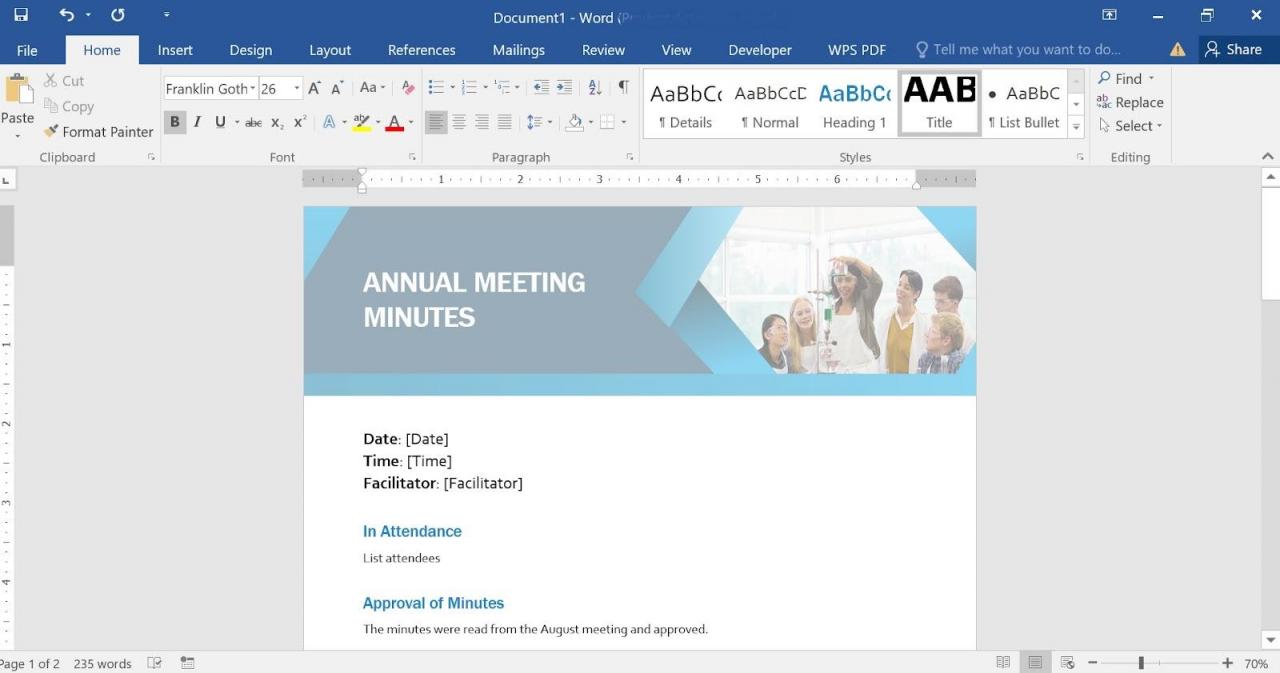Toggle bold formatting
The width and height of the screenshot is (1280, 673).
175,122
